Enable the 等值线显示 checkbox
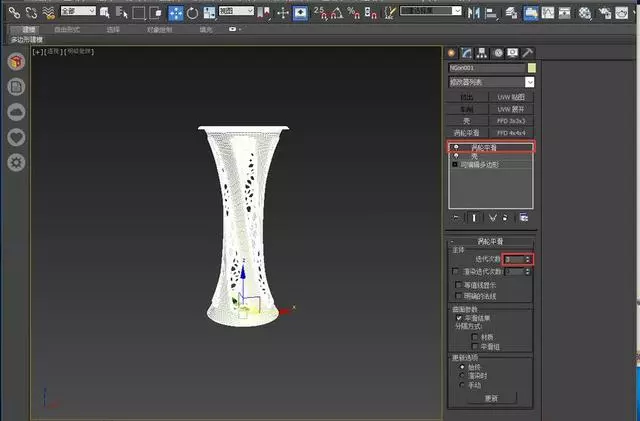 (x=457, y=284)
